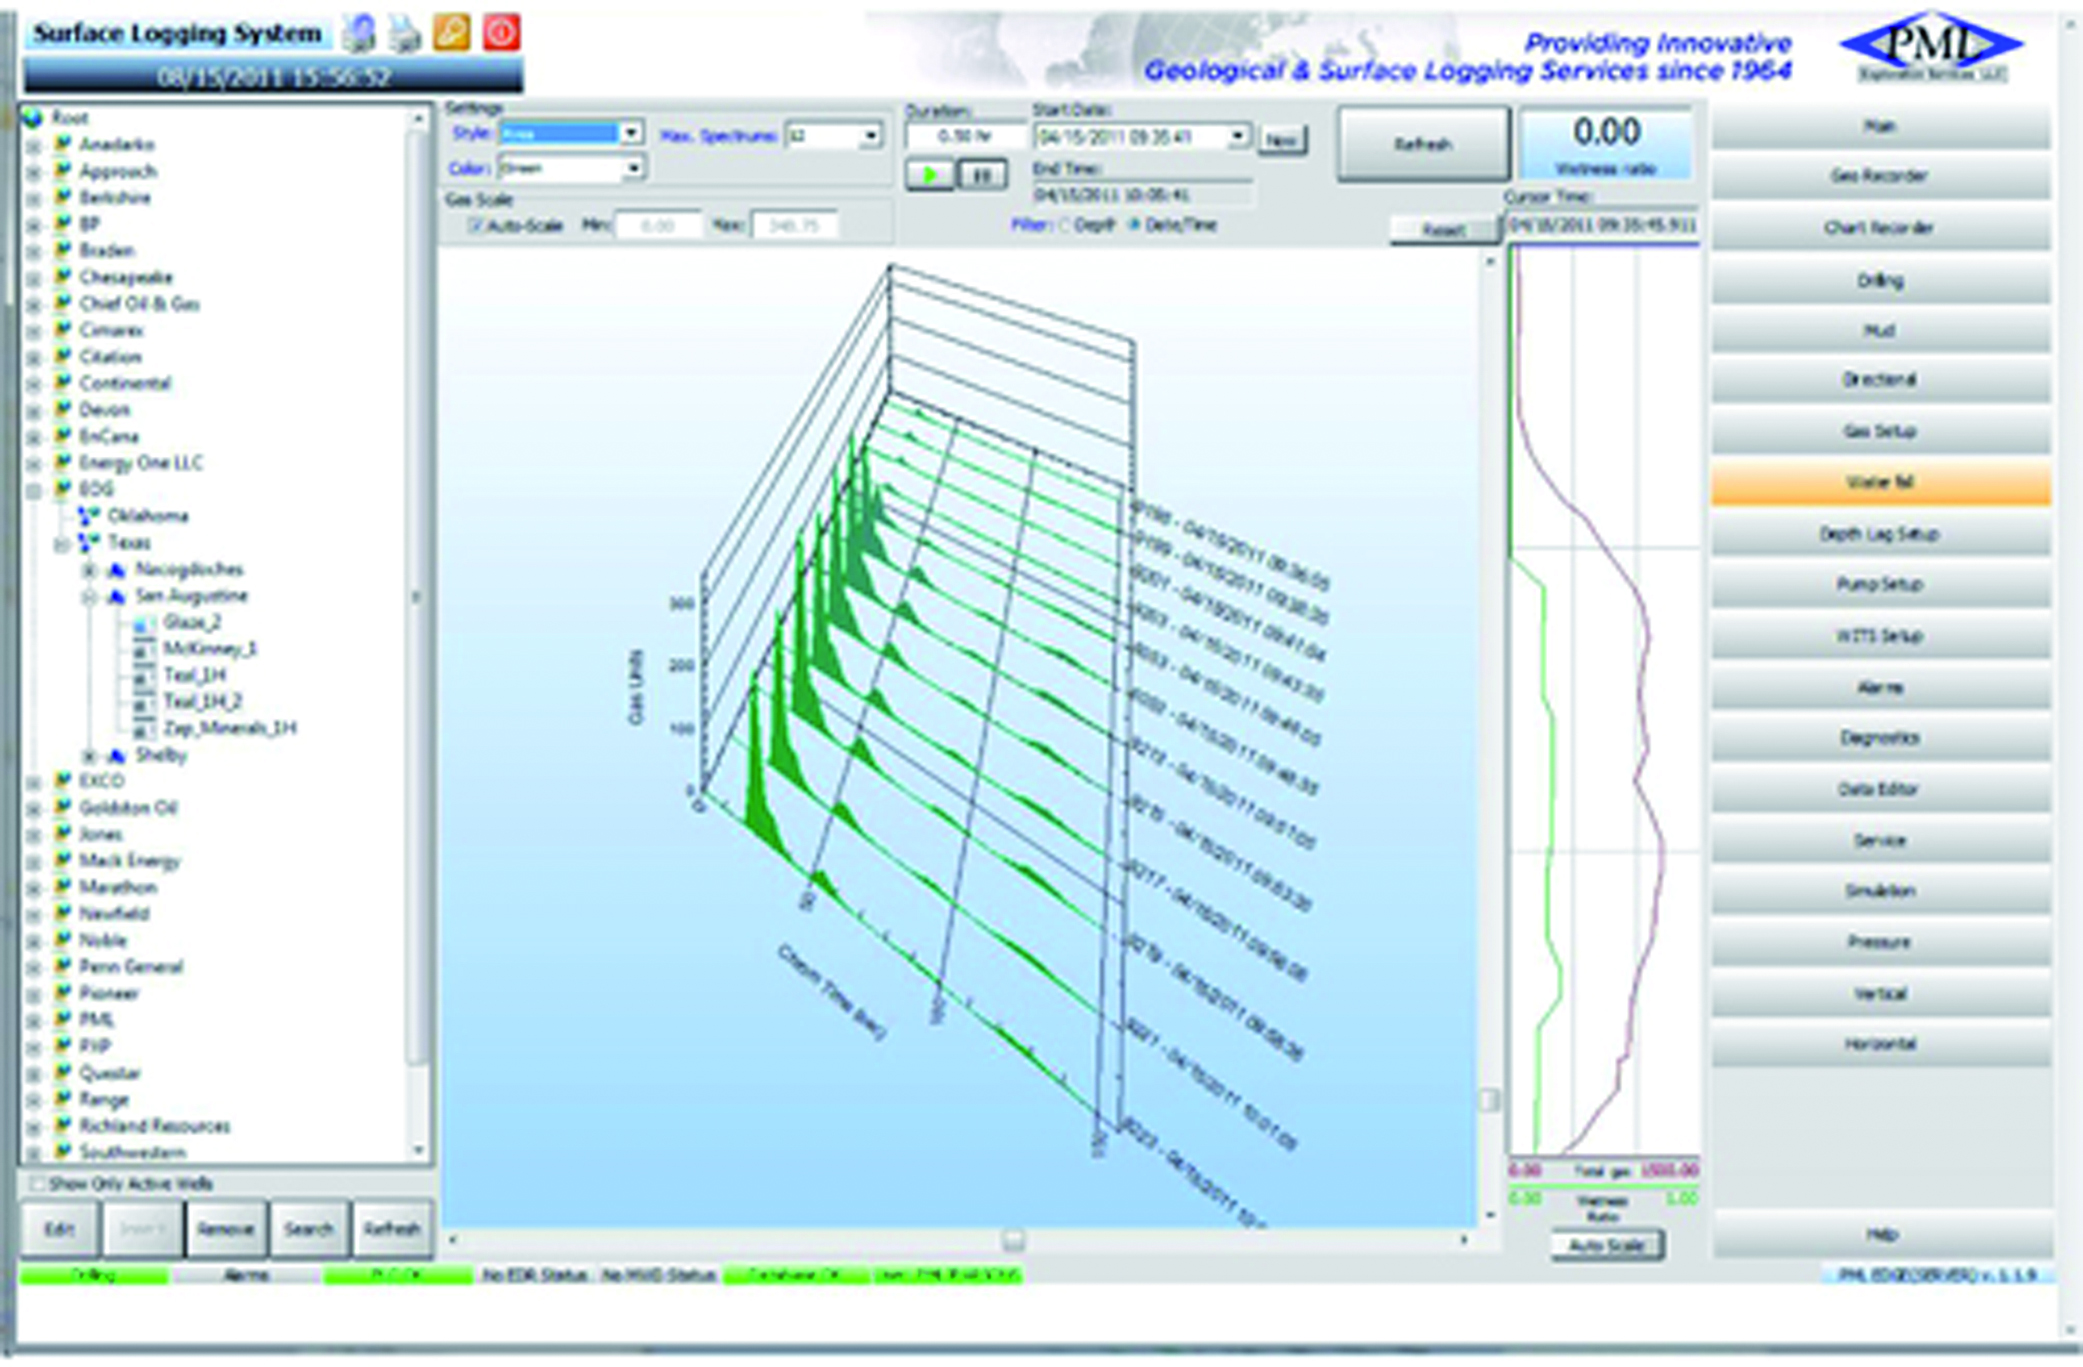2083x1367 pixels.
Task: Open the Drilling panel
Action: click(x=1880, y=281)
